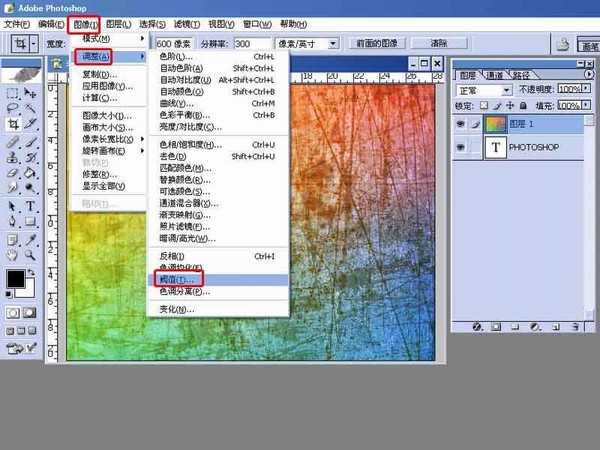Open the 填充 fill slider arrow
Screen dimensions: 600x450
coord(585,105)
